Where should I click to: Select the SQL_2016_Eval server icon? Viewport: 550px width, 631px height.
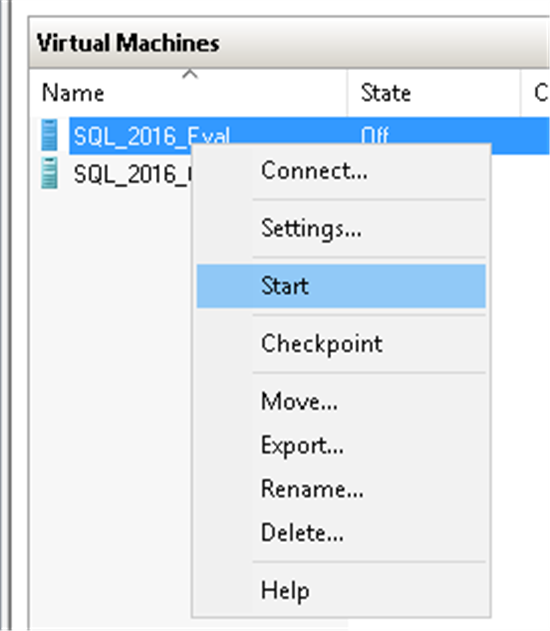click(49, 135)
